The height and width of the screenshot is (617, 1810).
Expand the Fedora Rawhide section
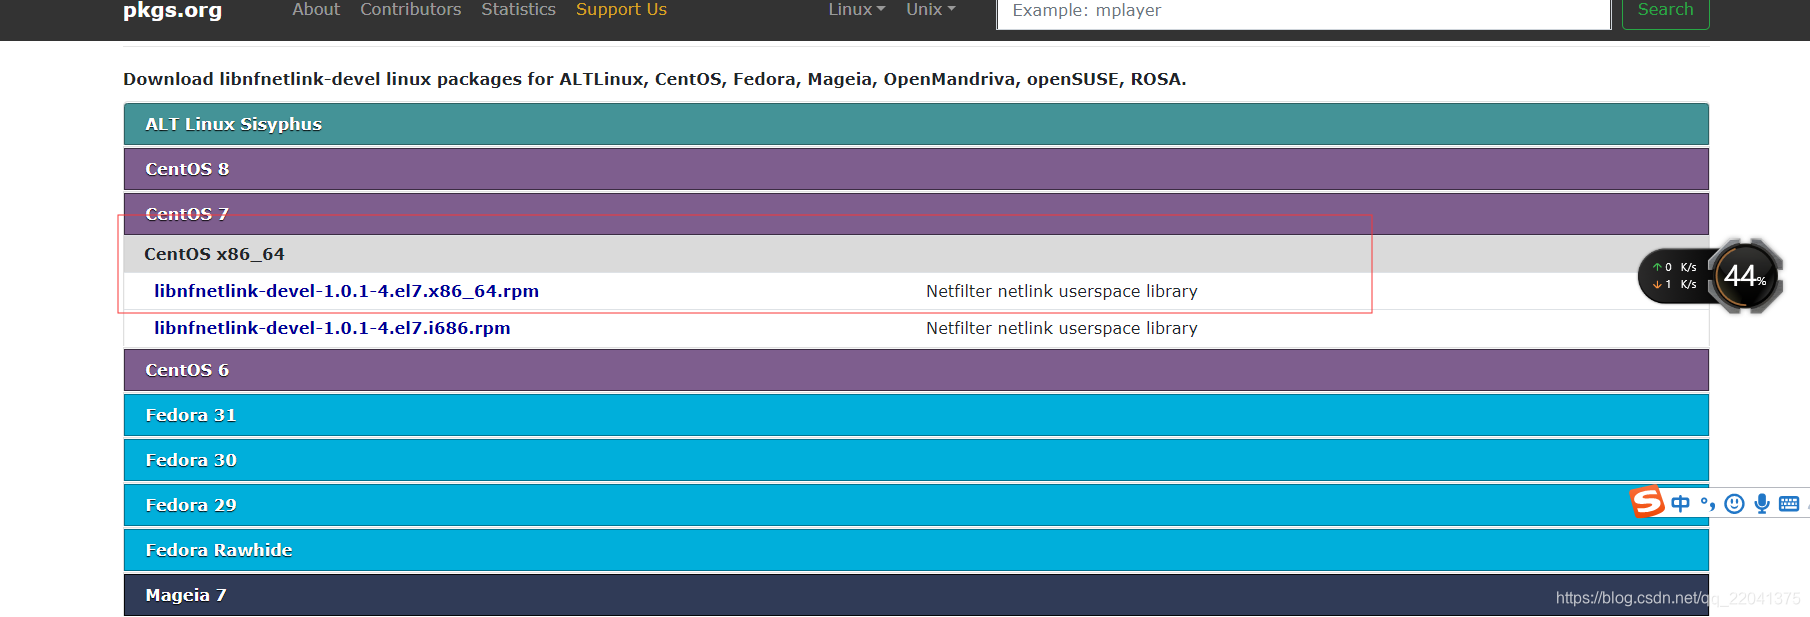coord(916,550)
